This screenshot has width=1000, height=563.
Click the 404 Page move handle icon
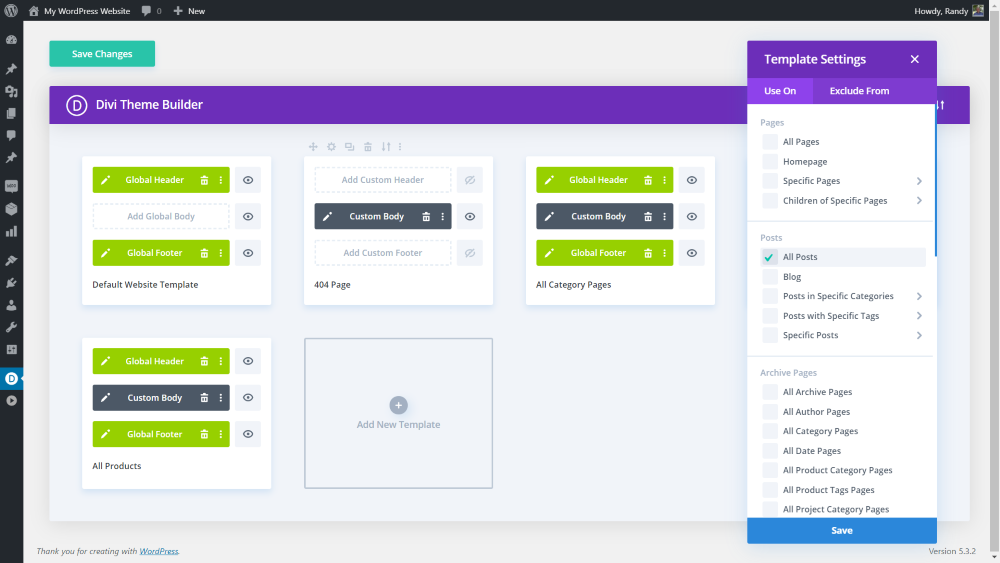[313, 147]
